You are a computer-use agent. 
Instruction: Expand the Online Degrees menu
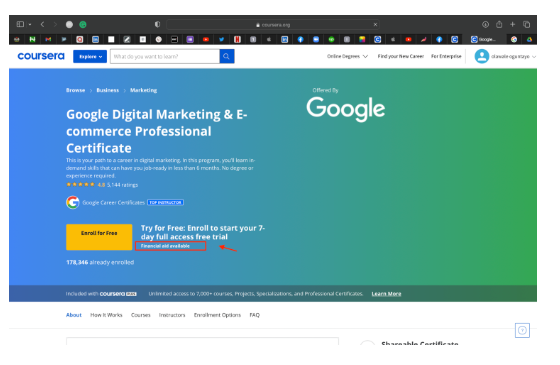point(347,56)
